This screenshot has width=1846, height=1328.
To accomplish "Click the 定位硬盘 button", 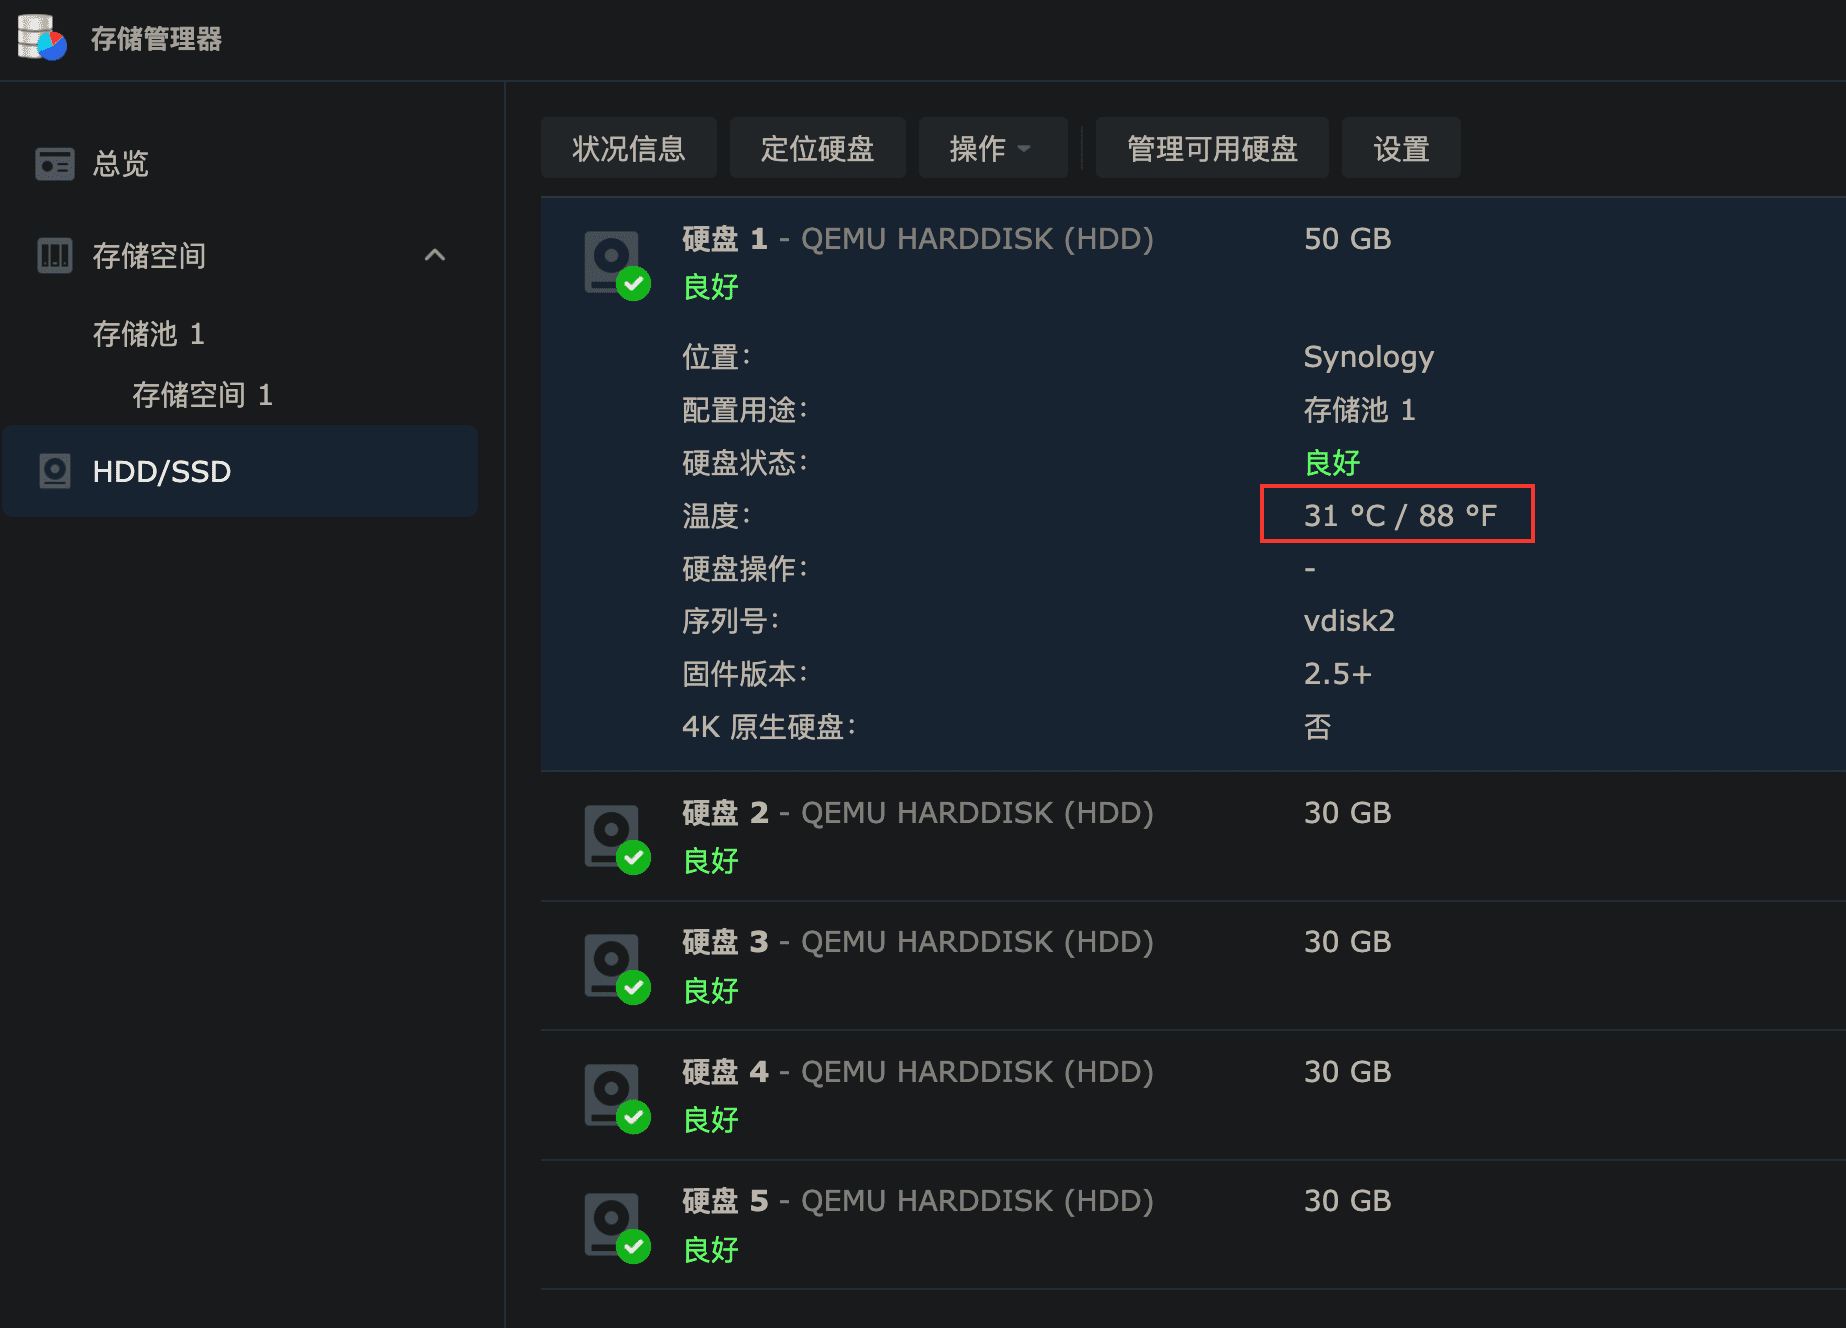I will (817, 148).
